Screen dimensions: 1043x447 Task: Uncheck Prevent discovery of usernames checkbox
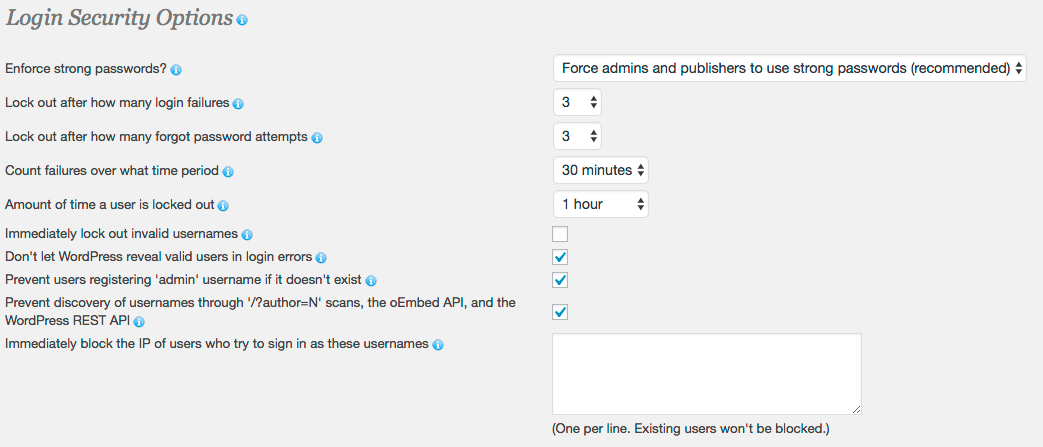560,312
